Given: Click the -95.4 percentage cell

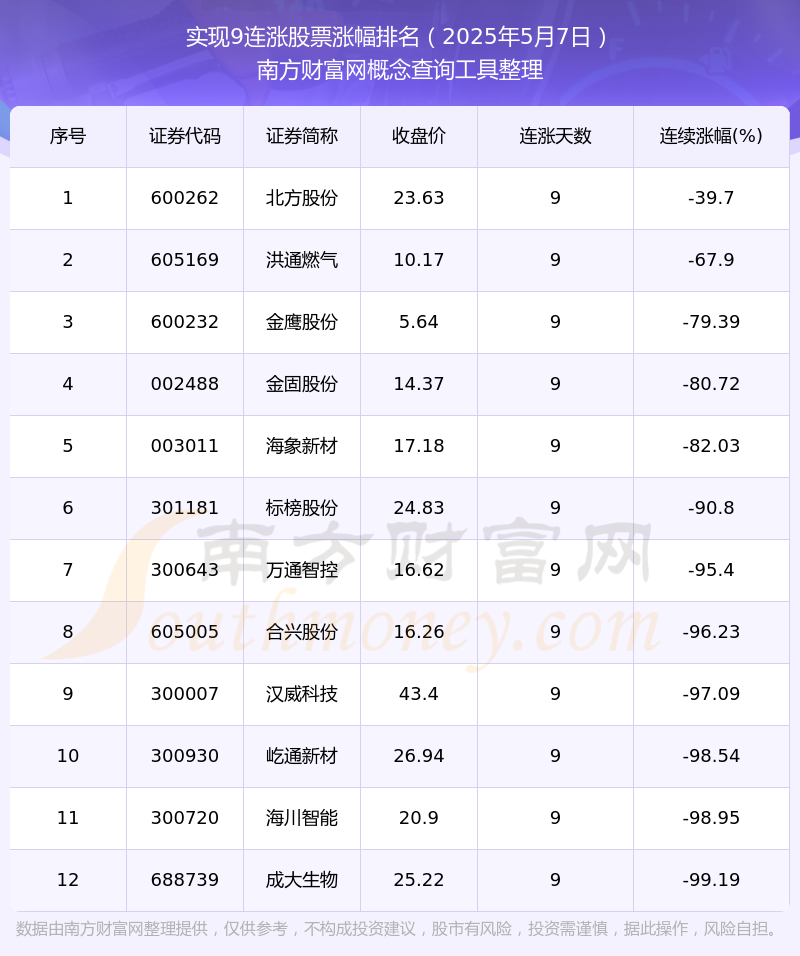Looking at the screenshot, I should (711, 570).
